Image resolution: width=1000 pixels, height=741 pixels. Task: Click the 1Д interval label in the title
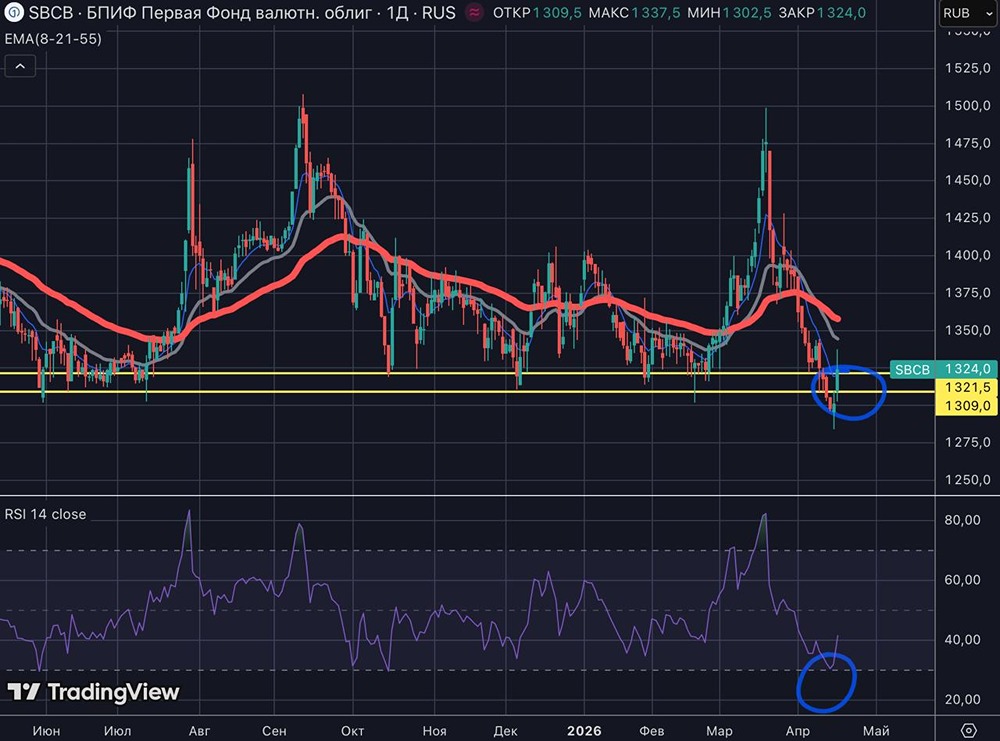click(397, 13)
